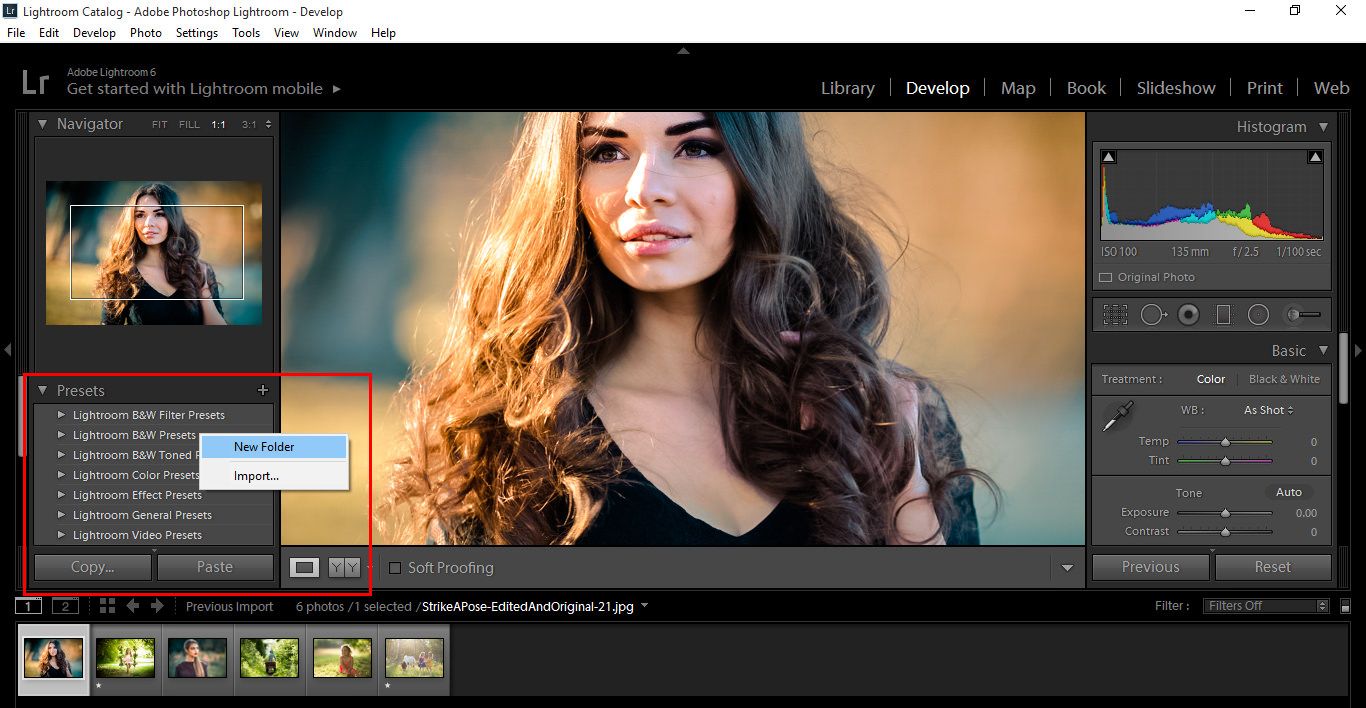Select the third filmstrip thumbnail portrait
The height and width of the screenshot is (708, 1366).
click(x=198, y=658)
